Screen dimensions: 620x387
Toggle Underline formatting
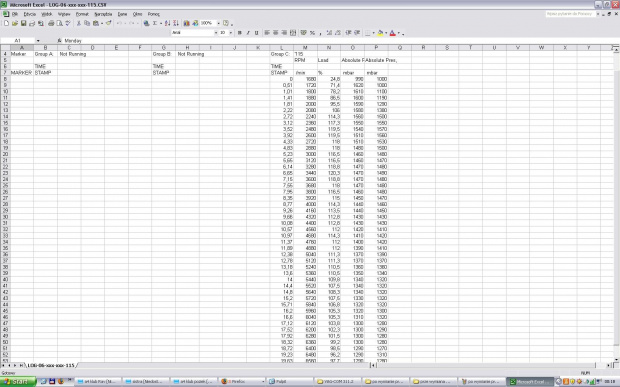tap(256, 33)
